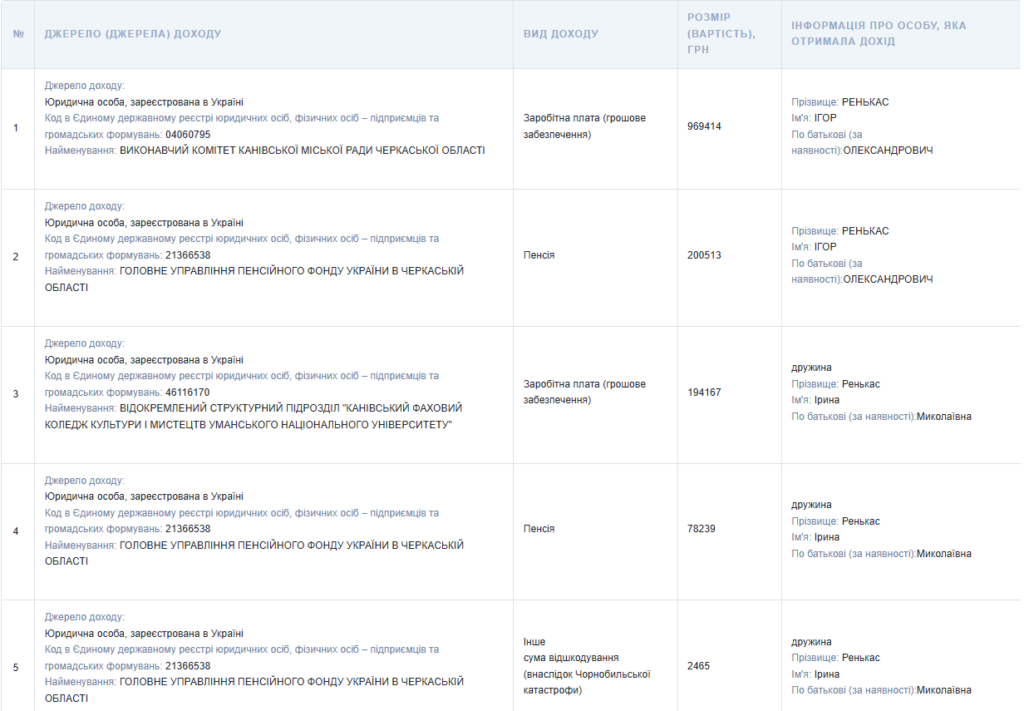
Task: Click "Пенсія" income type in row 2
Action: click(x=539, y=255)
